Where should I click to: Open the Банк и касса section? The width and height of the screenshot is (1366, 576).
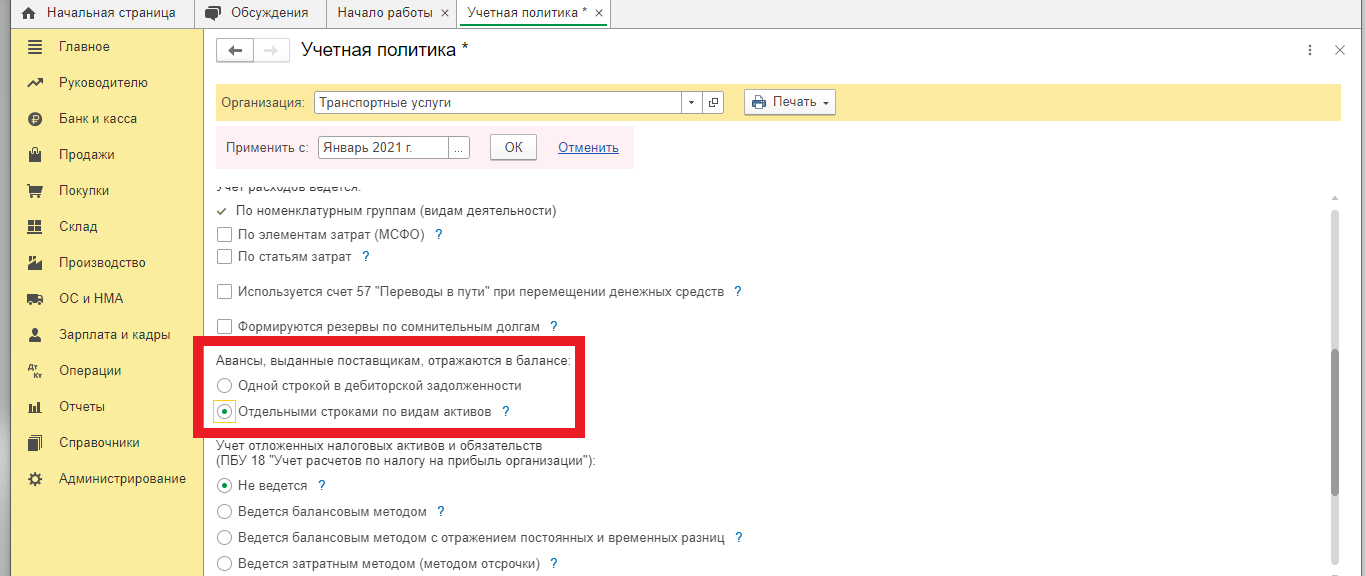click(x=97, y=119)
